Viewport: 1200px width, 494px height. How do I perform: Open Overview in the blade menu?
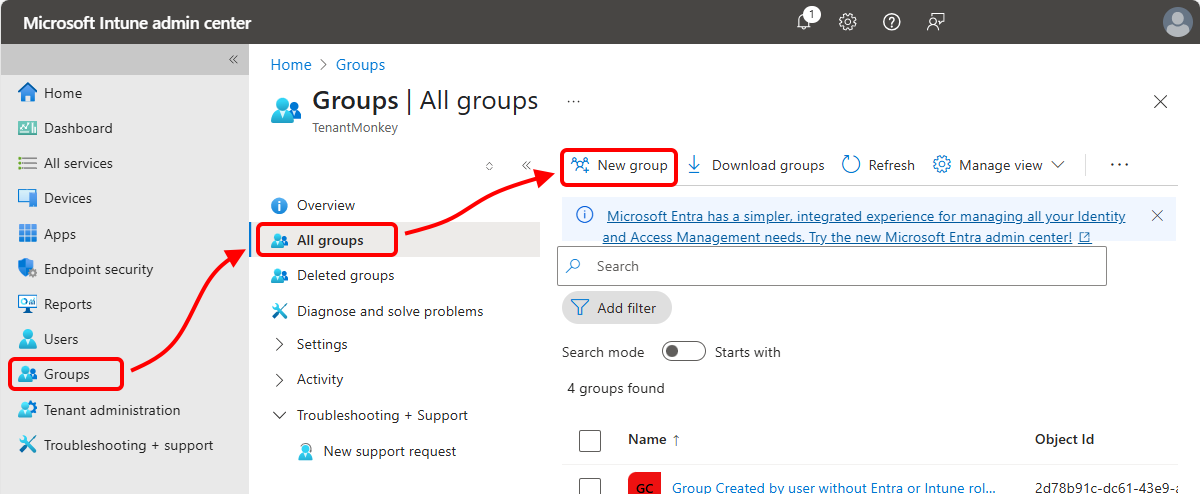coord(313,205)
